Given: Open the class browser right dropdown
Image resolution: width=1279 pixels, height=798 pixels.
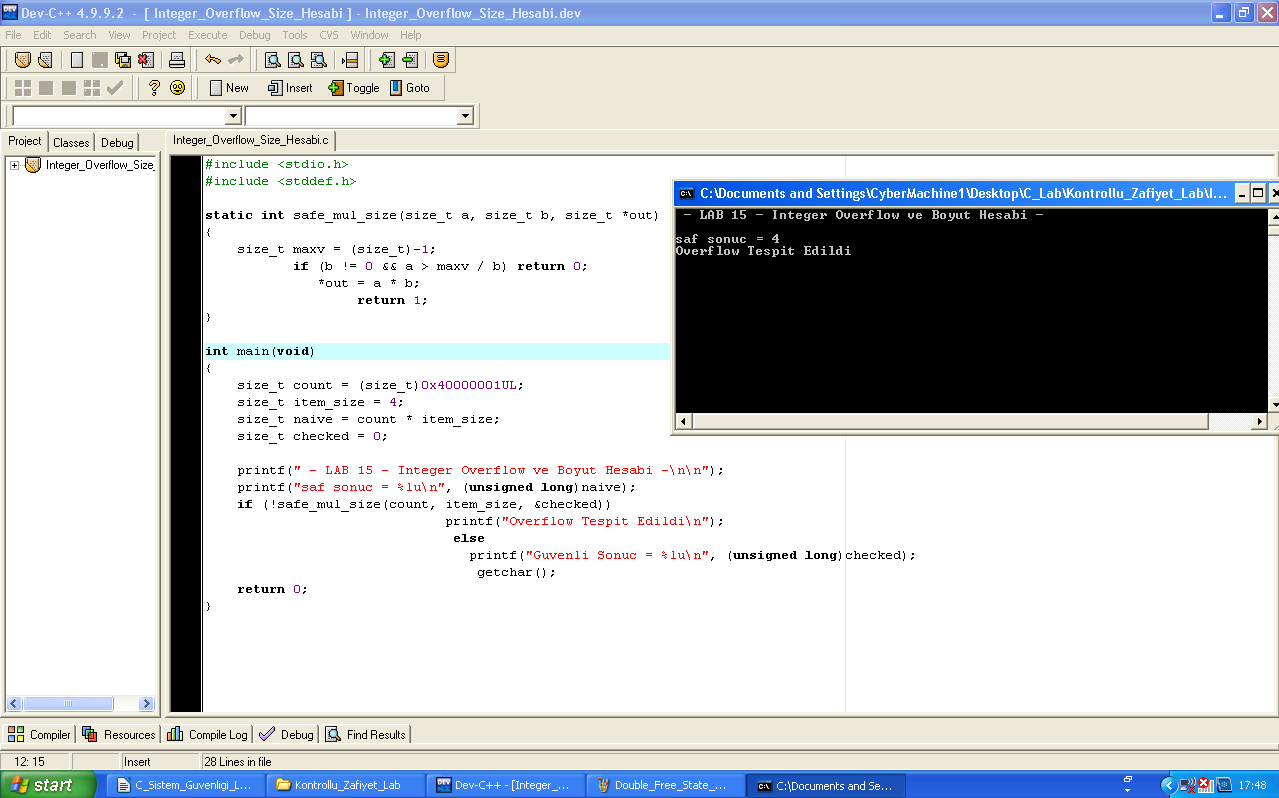Looking at the screenshot, I should 465,116.
